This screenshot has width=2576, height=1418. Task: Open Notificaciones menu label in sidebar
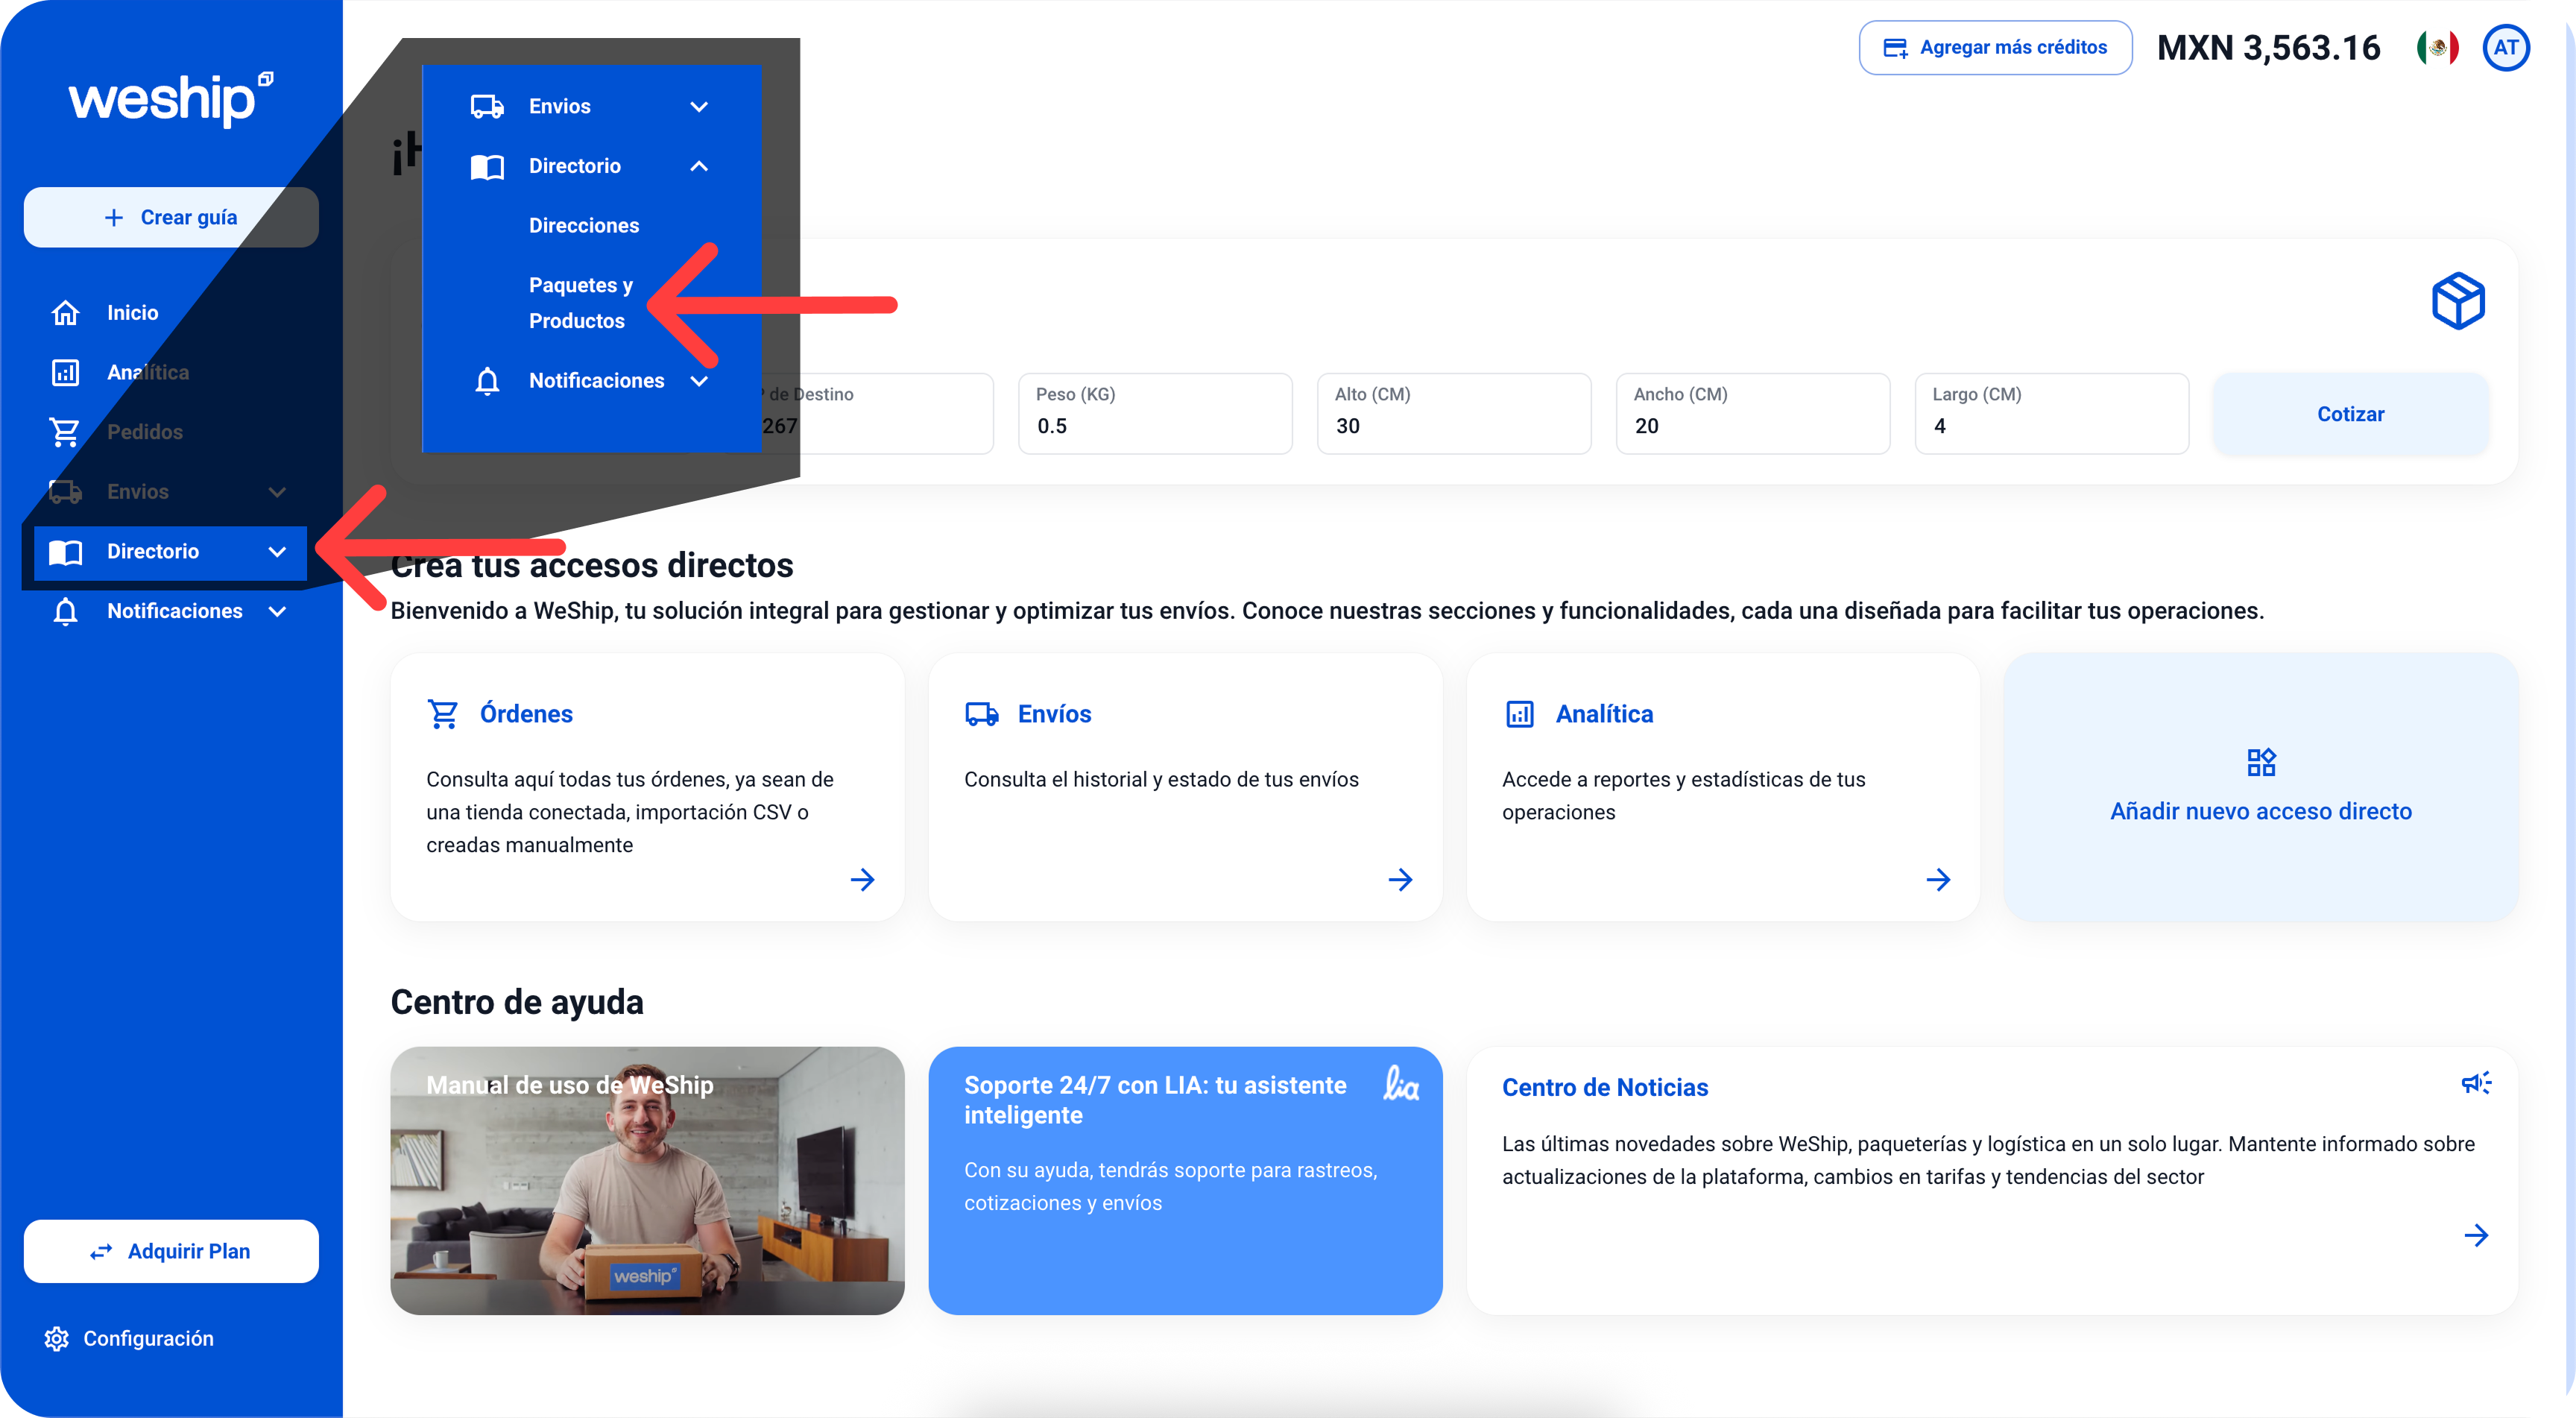tap(175, 611)
